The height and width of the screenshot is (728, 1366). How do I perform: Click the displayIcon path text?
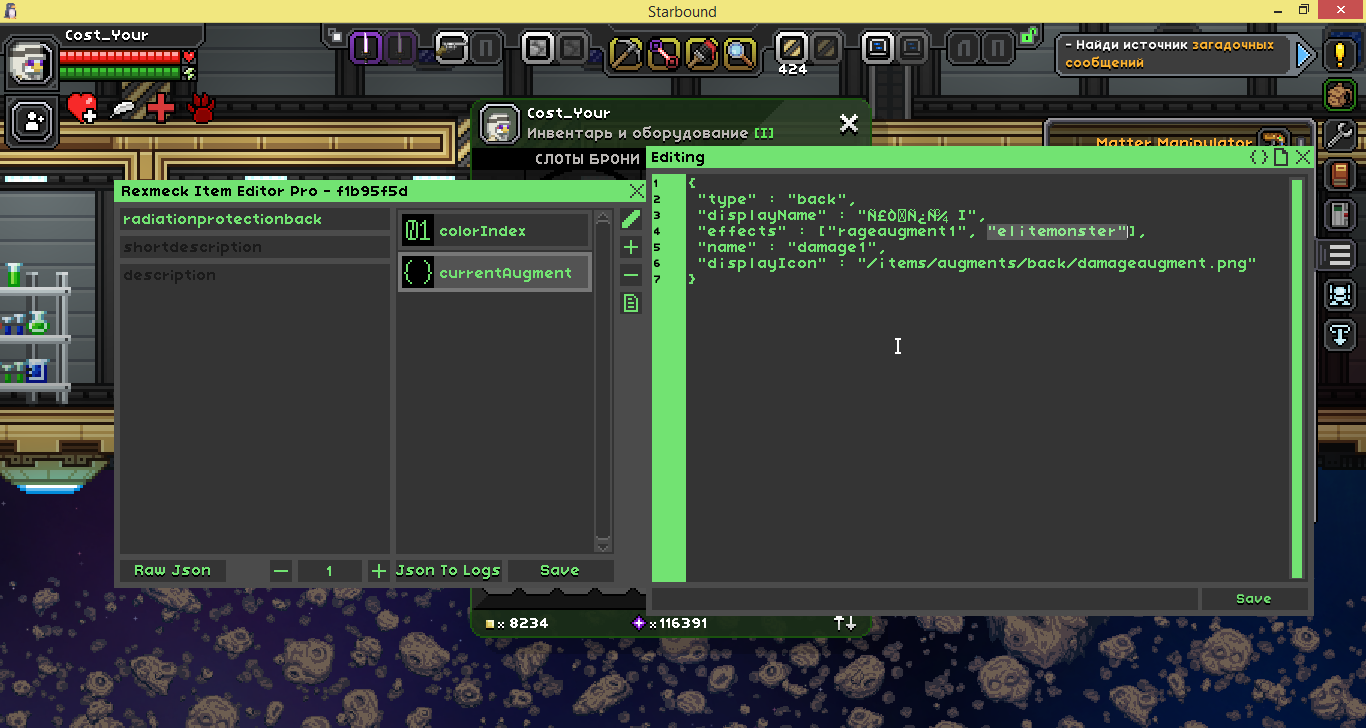tap(1057, 263)
